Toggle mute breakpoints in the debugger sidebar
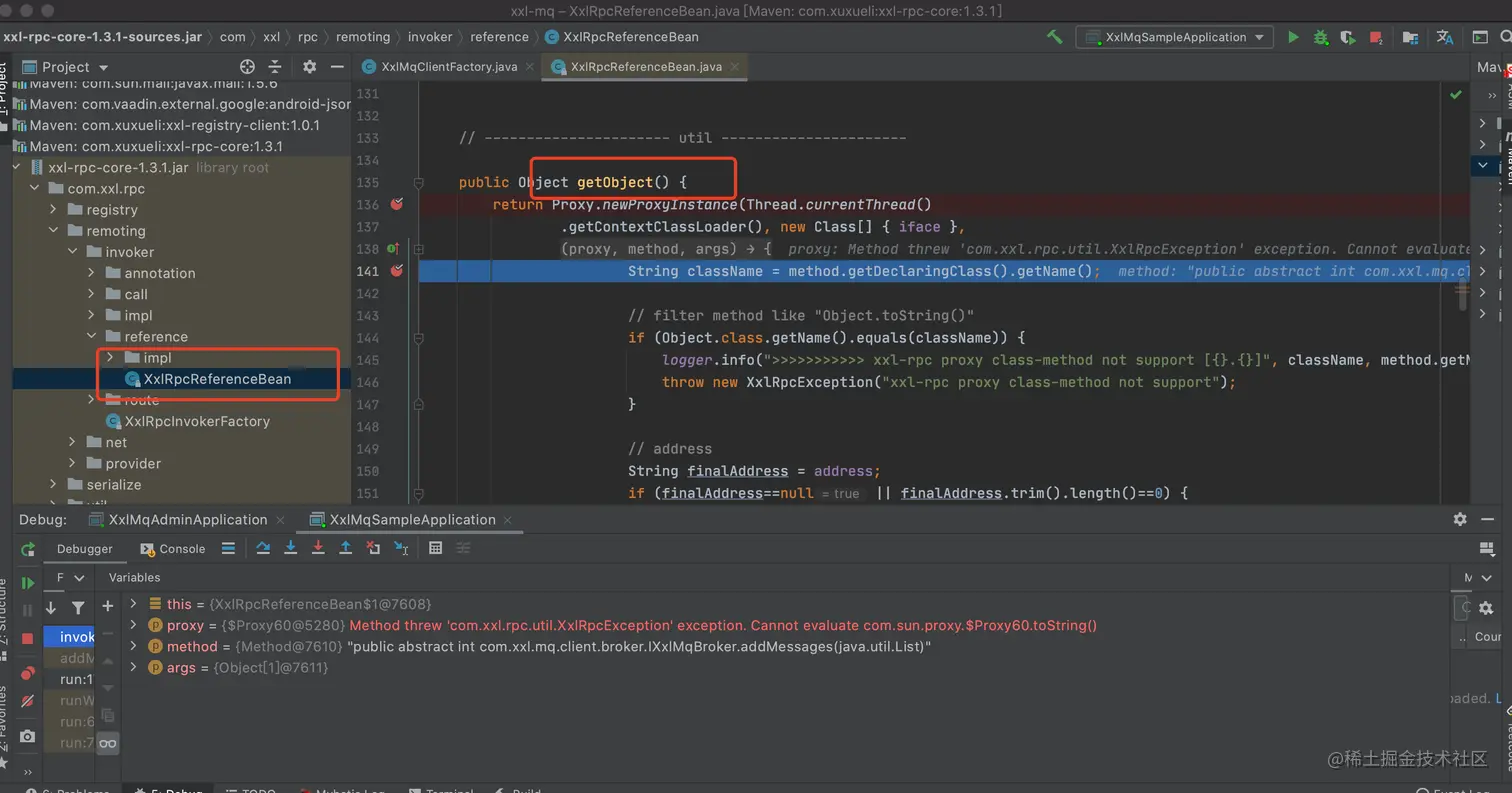 [x=28, y=701]
